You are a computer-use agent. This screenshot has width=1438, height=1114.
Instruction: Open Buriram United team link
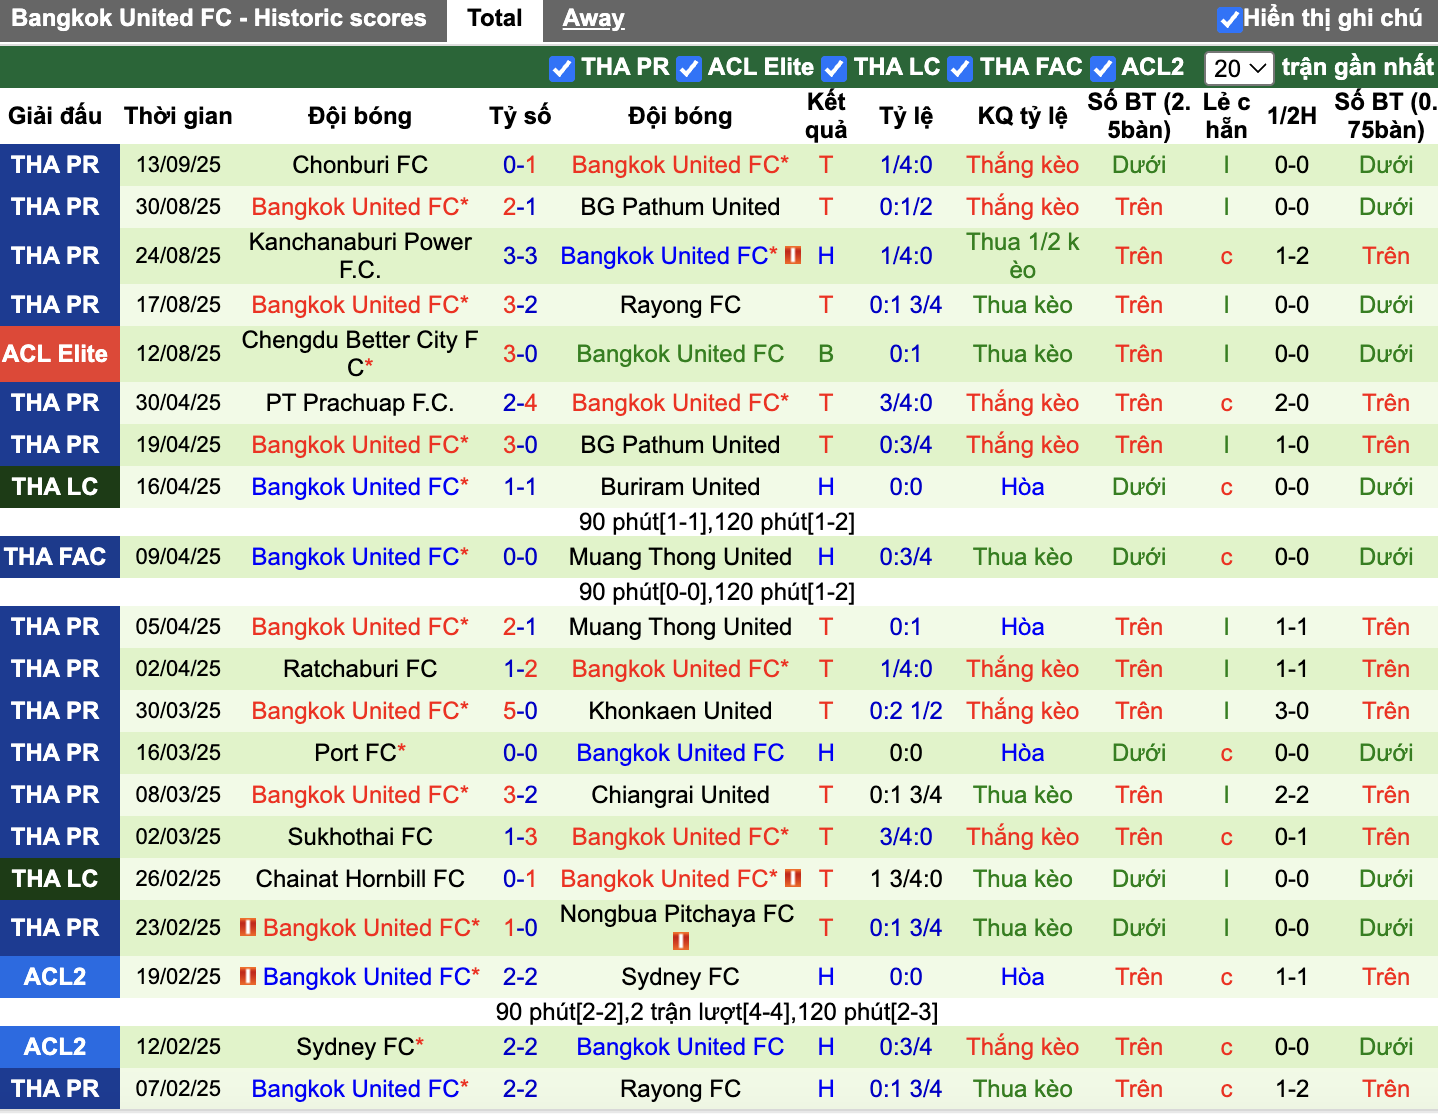point(680,487)
